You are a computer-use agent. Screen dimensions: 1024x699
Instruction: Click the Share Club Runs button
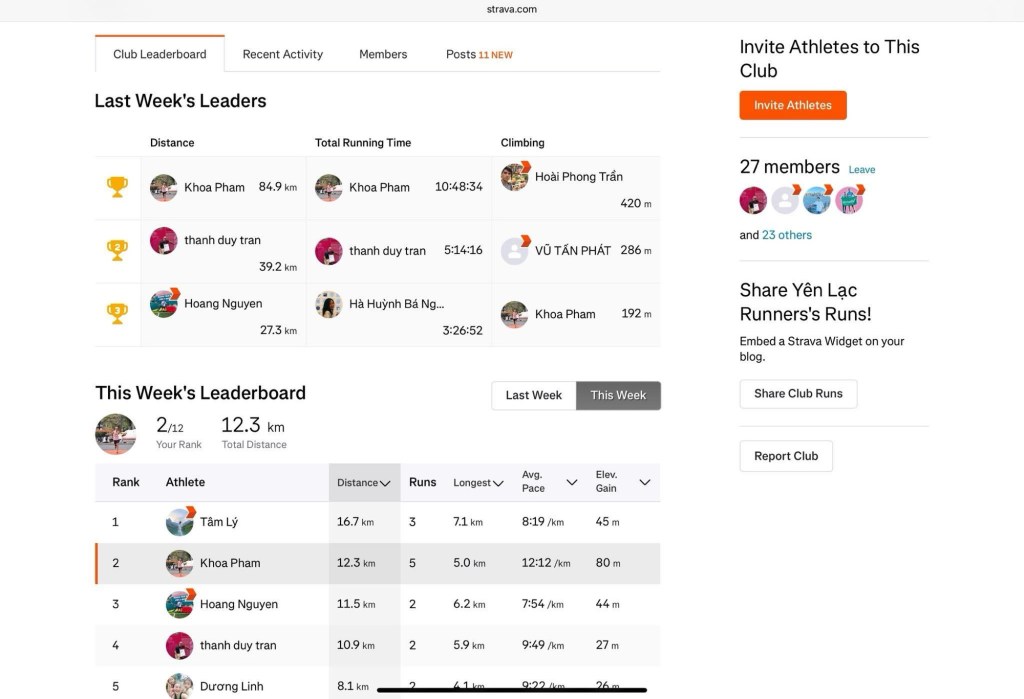tap(798, 394)
